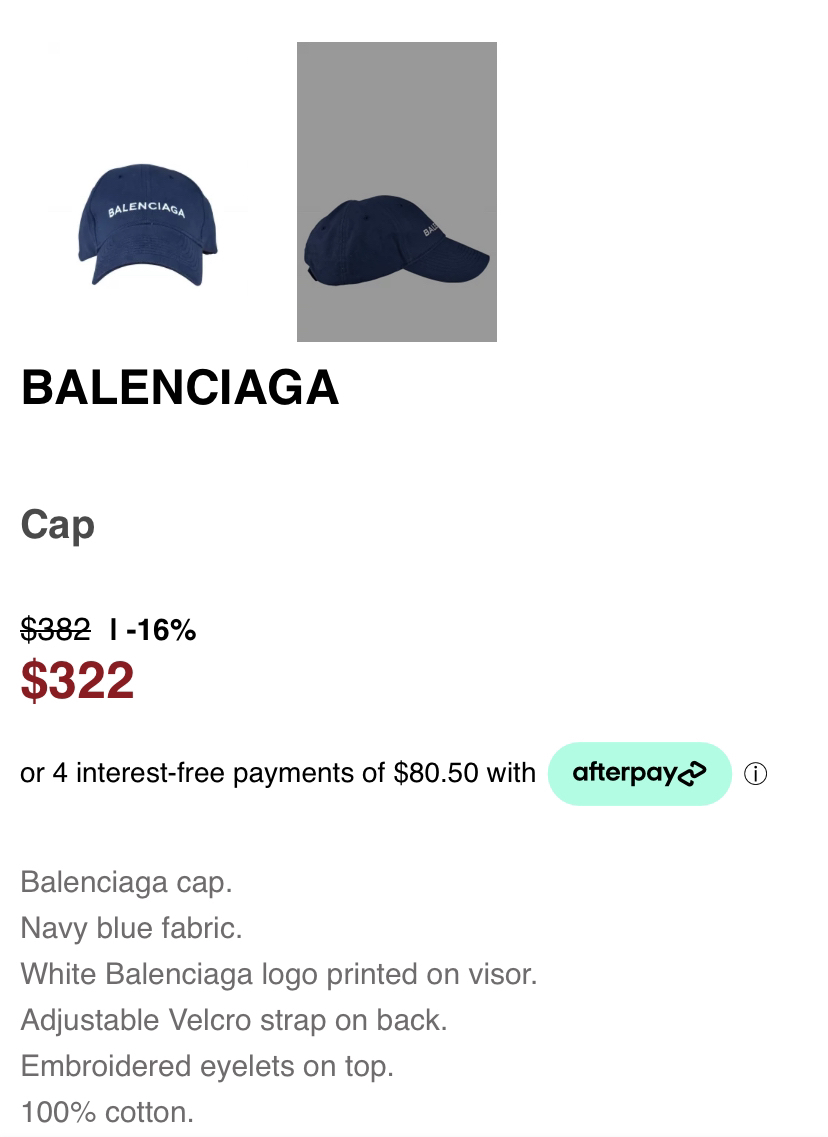Click the 'Embroidered eyelets on top' line

click(207, 1066)
